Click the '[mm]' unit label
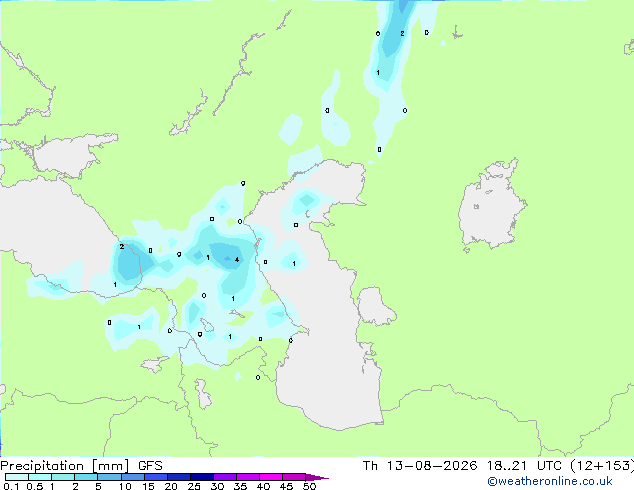This screenshot has width=634, height=490. click(110, 466)
